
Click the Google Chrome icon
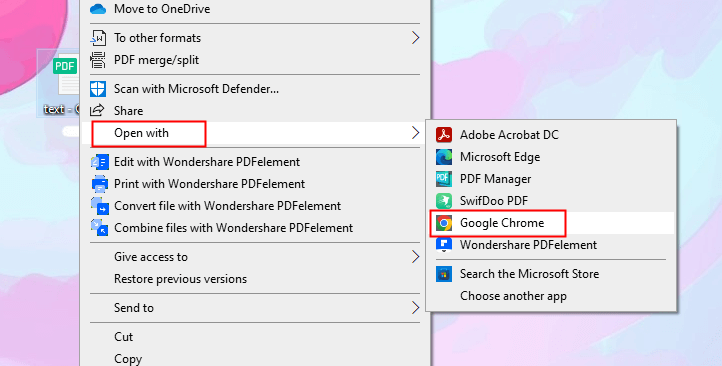pos(444,223)
